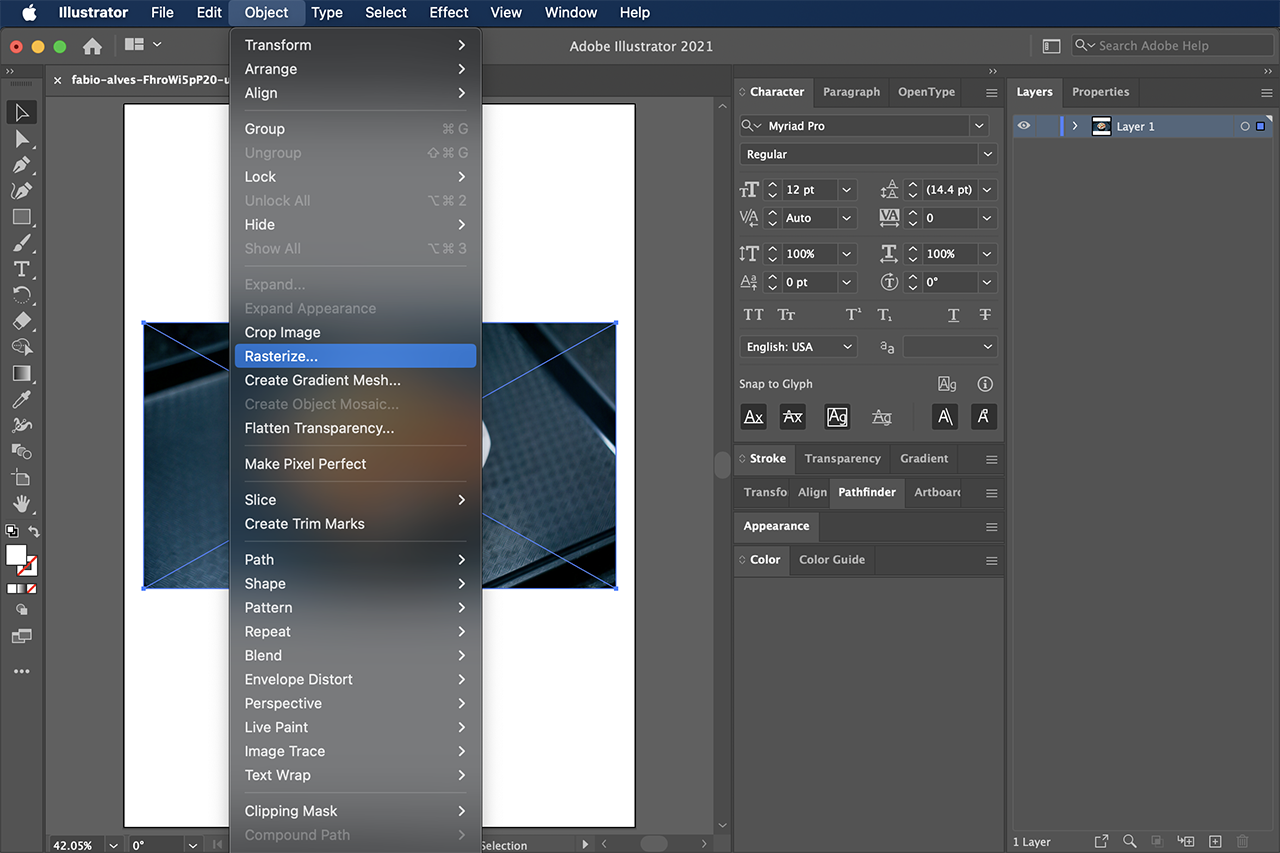
Task: Select the Eraser tool
Action: 22,321
